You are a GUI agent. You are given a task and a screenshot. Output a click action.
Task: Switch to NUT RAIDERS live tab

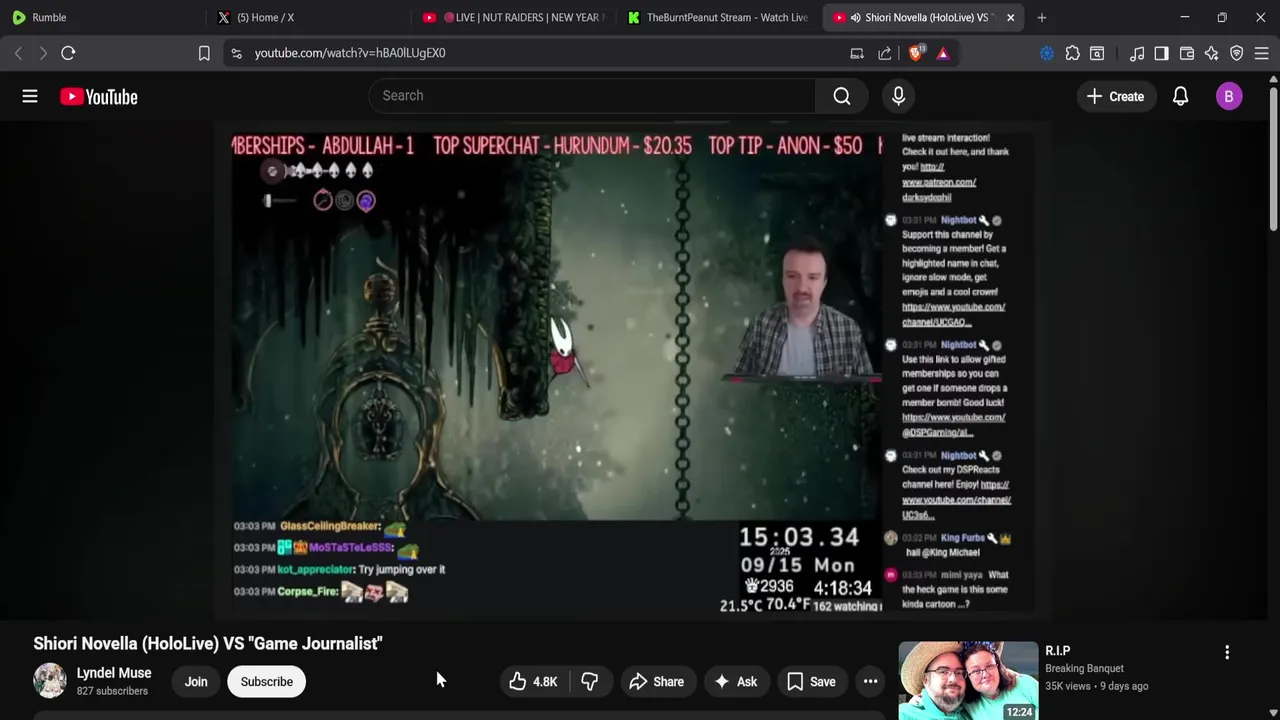(x=515, y=17)
